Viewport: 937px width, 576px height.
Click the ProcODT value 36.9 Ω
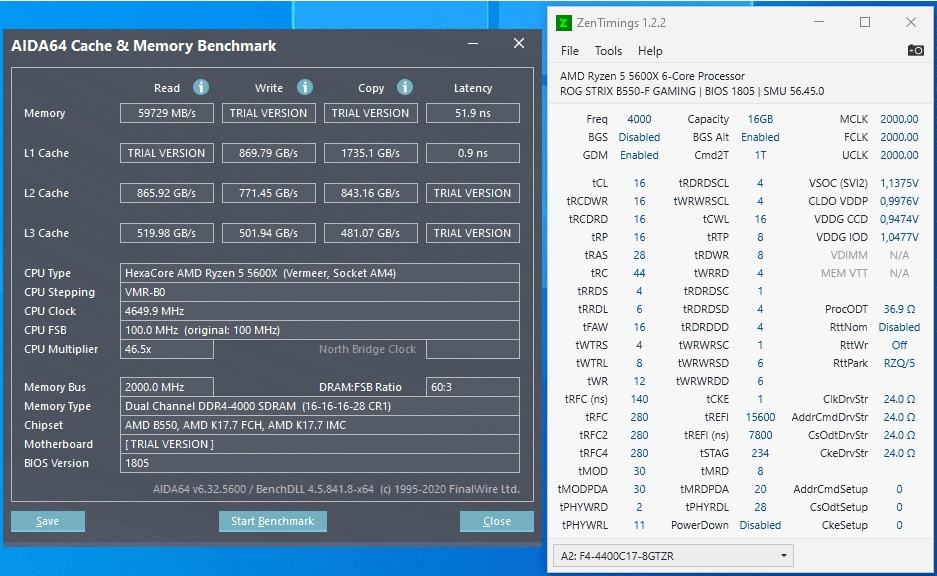coord(899,309)
